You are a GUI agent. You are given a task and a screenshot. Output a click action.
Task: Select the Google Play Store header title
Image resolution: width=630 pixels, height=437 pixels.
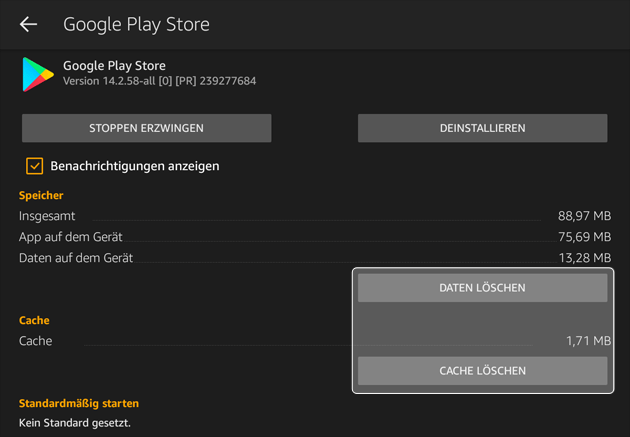click(x=136, y=25)
